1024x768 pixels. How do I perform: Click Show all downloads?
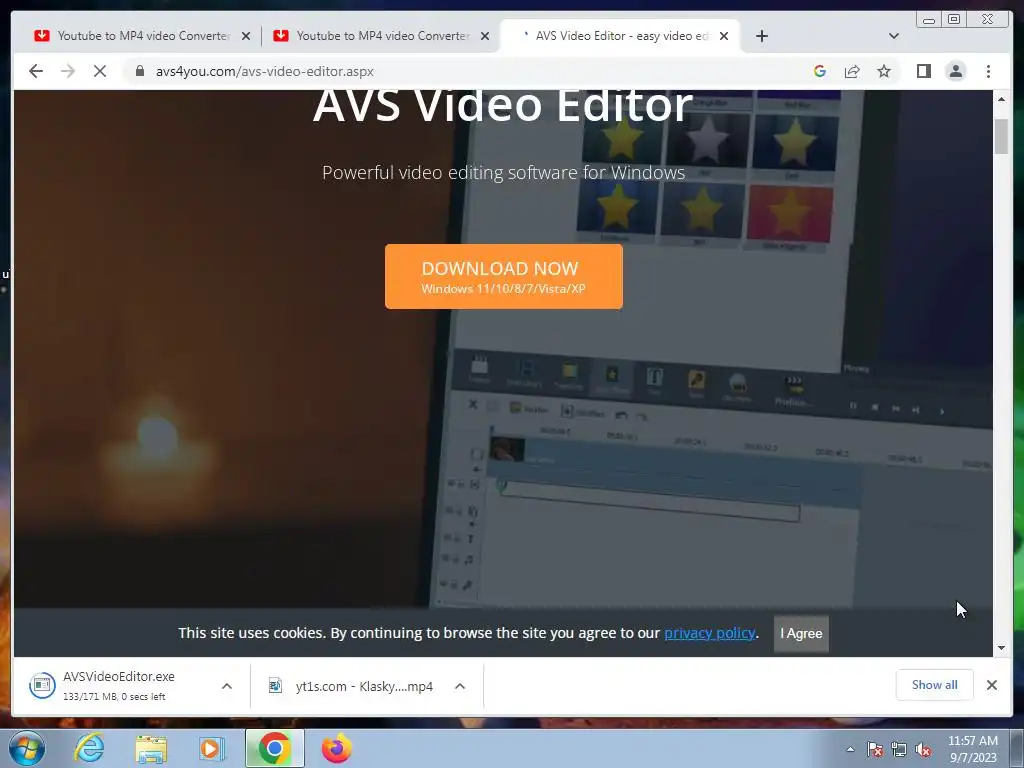point(935,684)
